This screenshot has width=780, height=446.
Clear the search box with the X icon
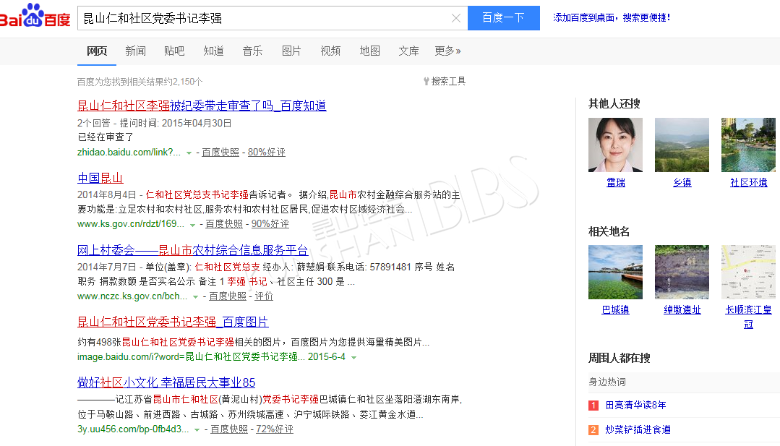tap(456, 18)
